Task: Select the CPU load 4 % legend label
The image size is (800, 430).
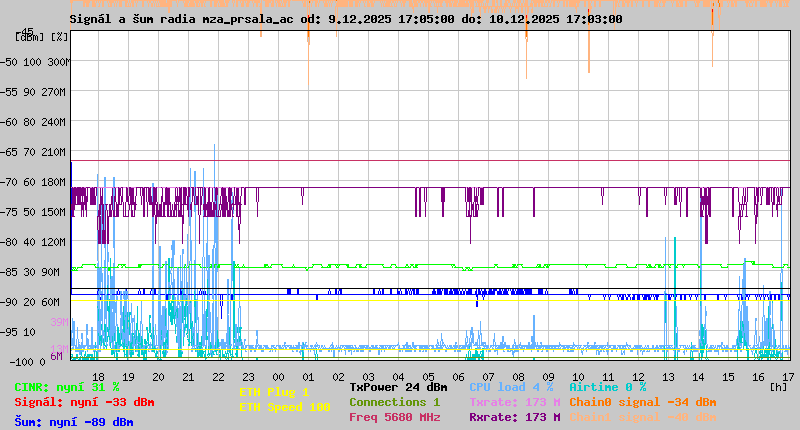Action: (511, 386)
